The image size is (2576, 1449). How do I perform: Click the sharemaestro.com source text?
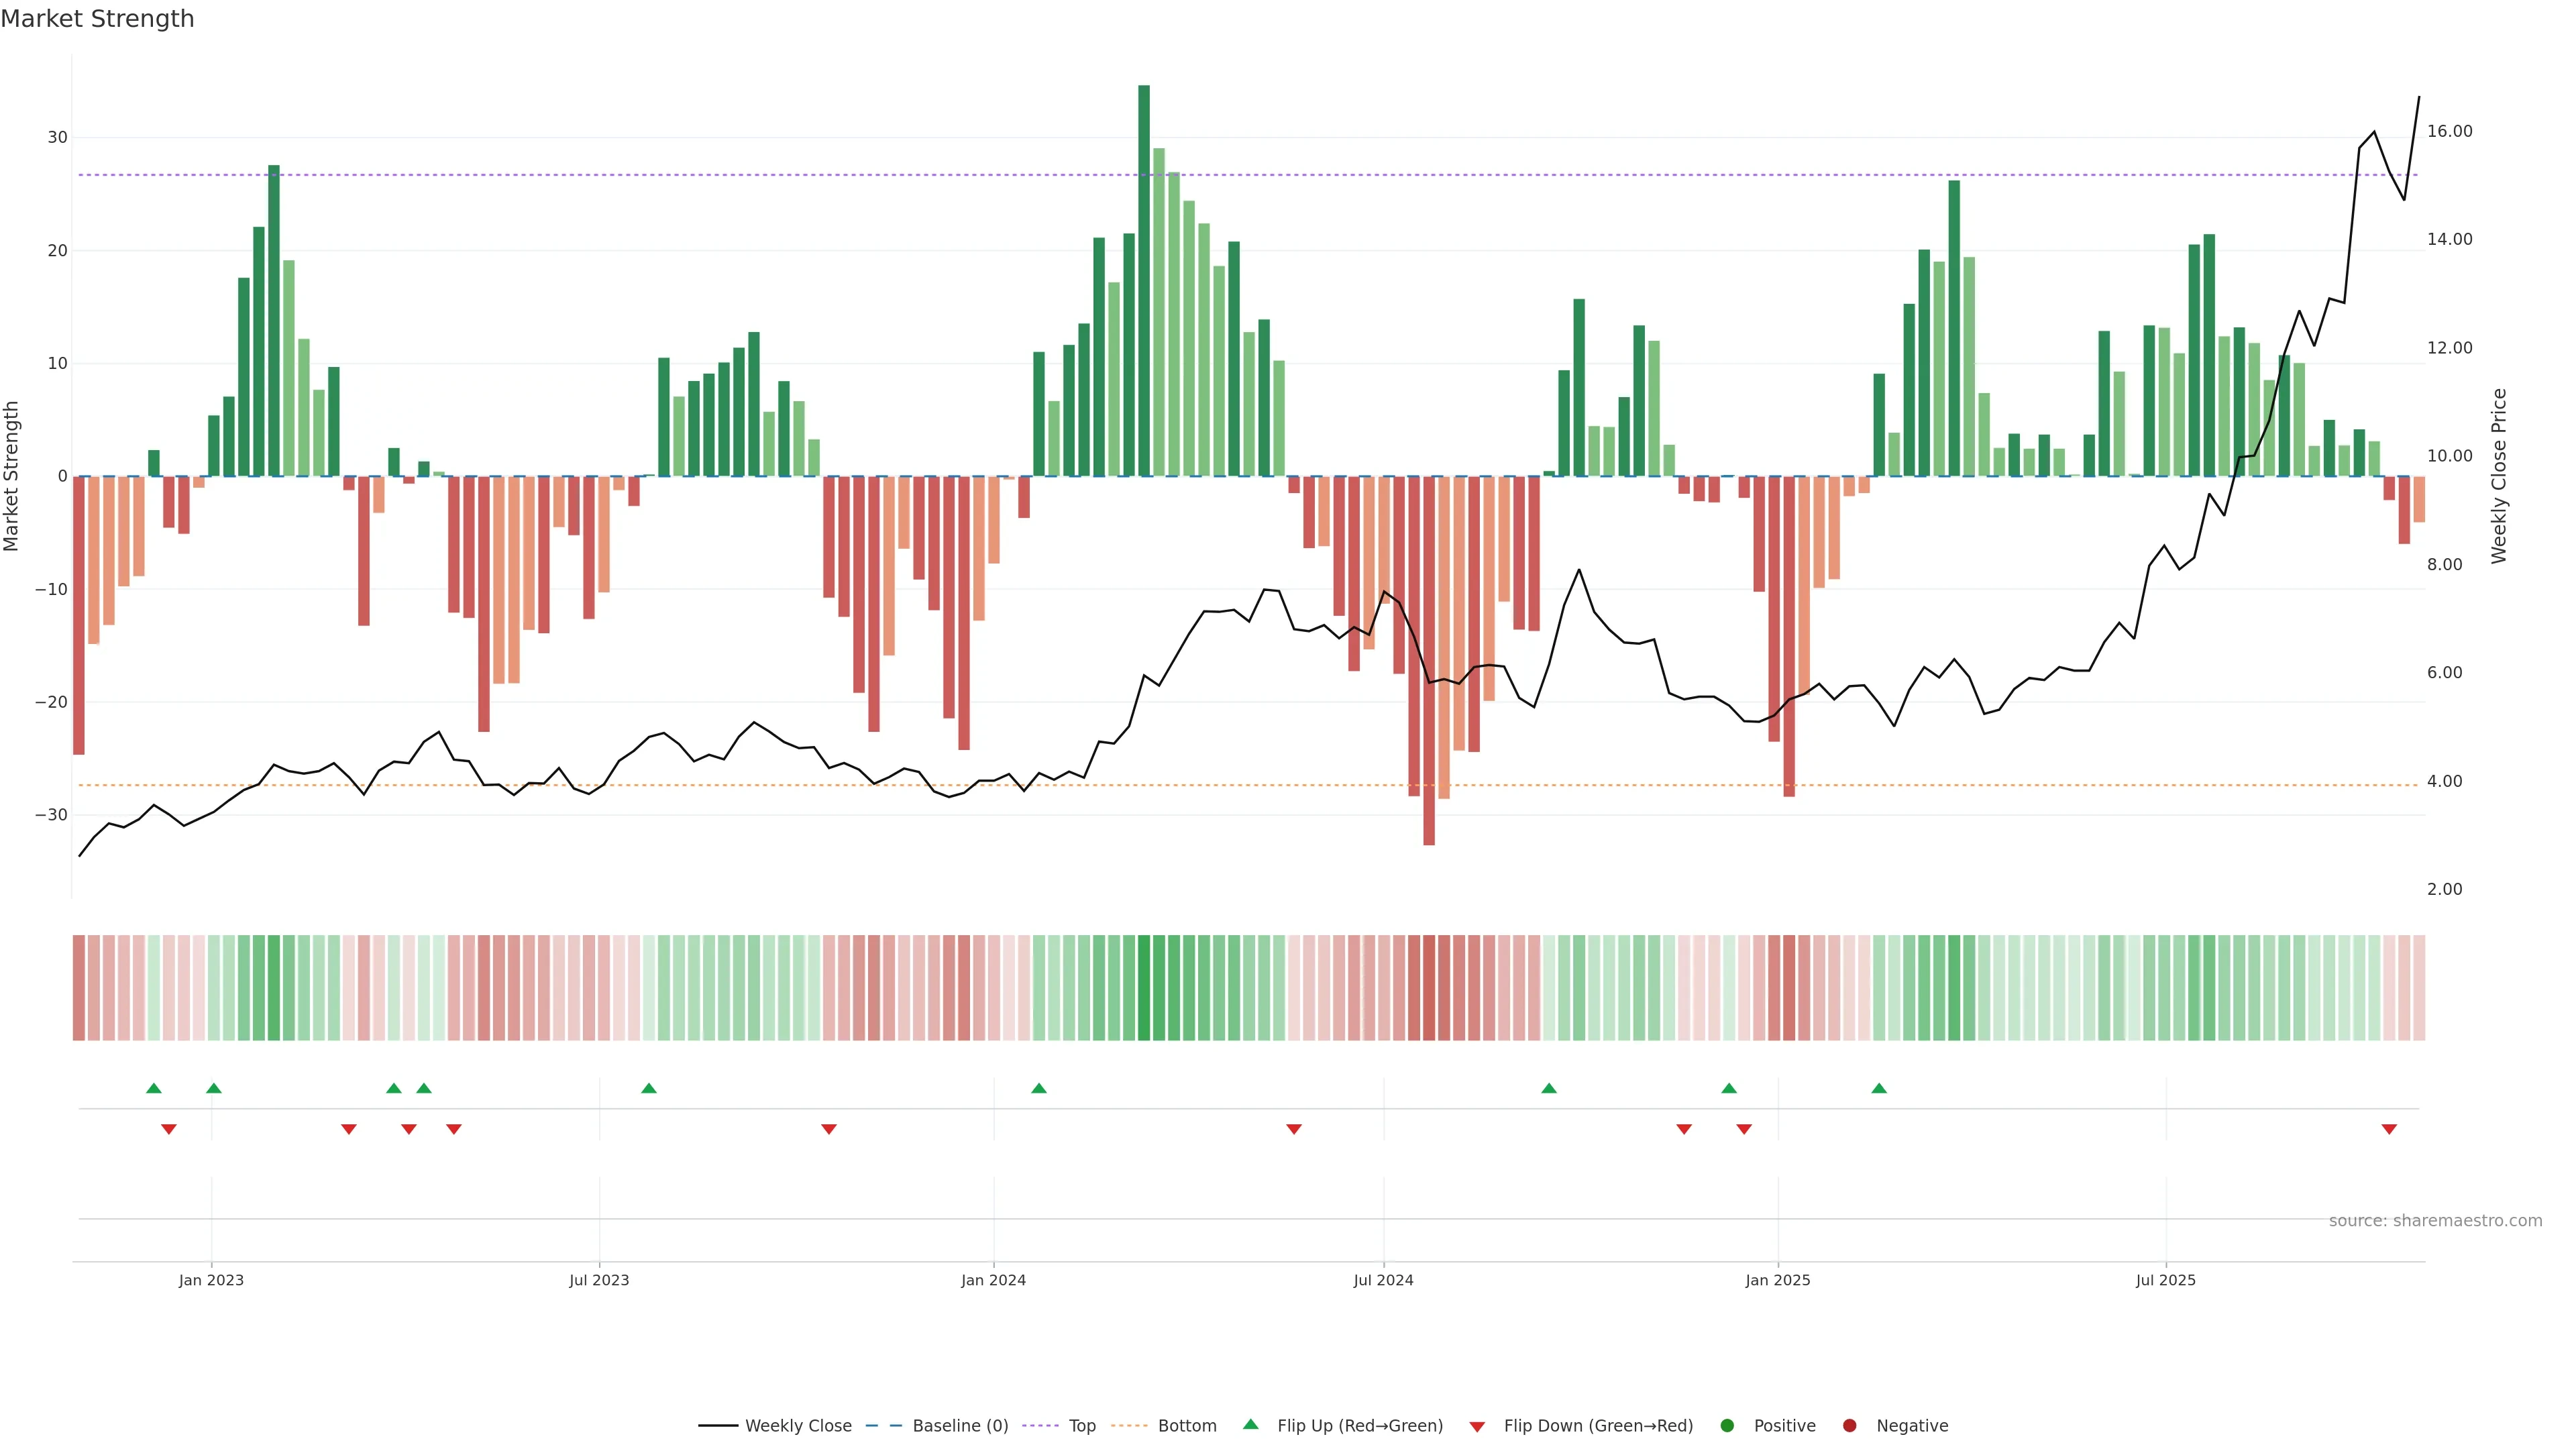[x=2435, y=1221]
